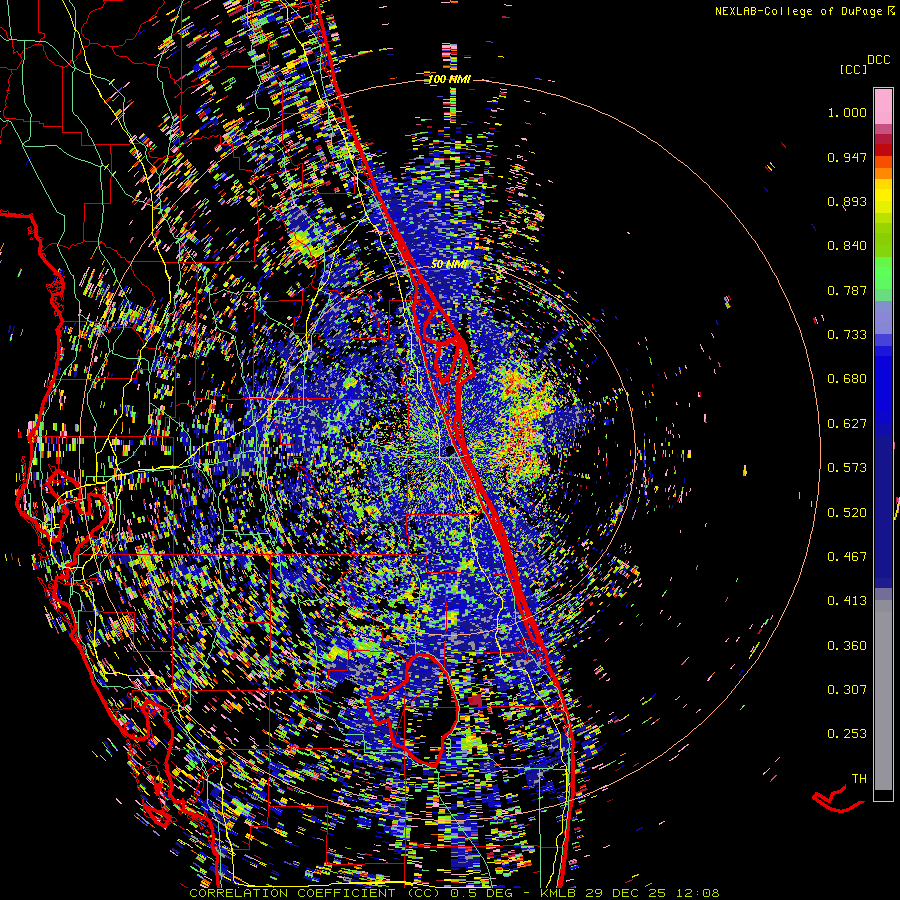Click the 0.733 legend value
This screenshot has width=900, height=900.
coord(847,335)
